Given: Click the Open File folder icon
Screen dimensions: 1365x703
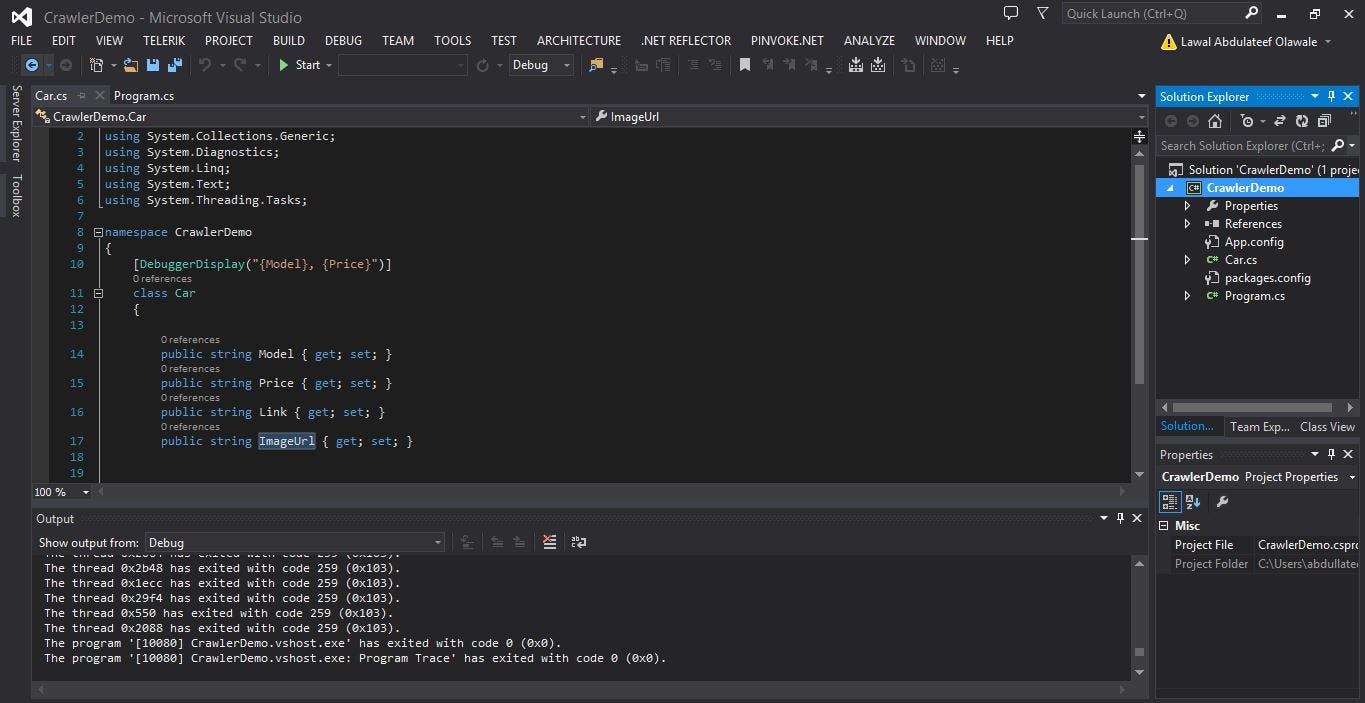Looking at the screenshot, I should (130, 65).
